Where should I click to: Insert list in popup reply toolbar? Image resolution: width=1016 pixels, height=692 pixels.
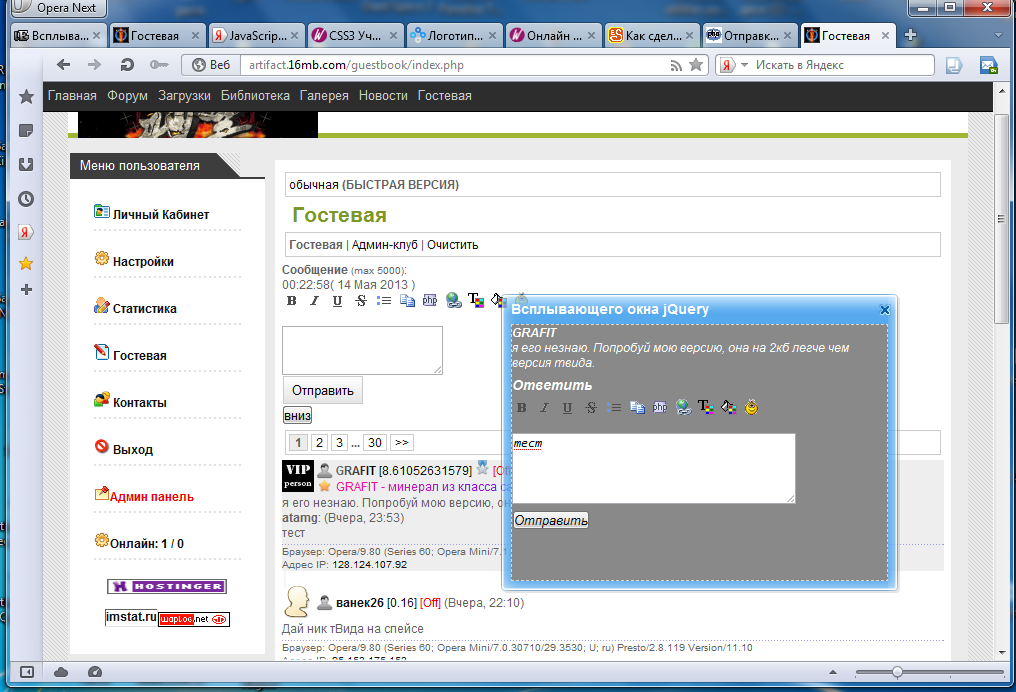tap(614, 408)
